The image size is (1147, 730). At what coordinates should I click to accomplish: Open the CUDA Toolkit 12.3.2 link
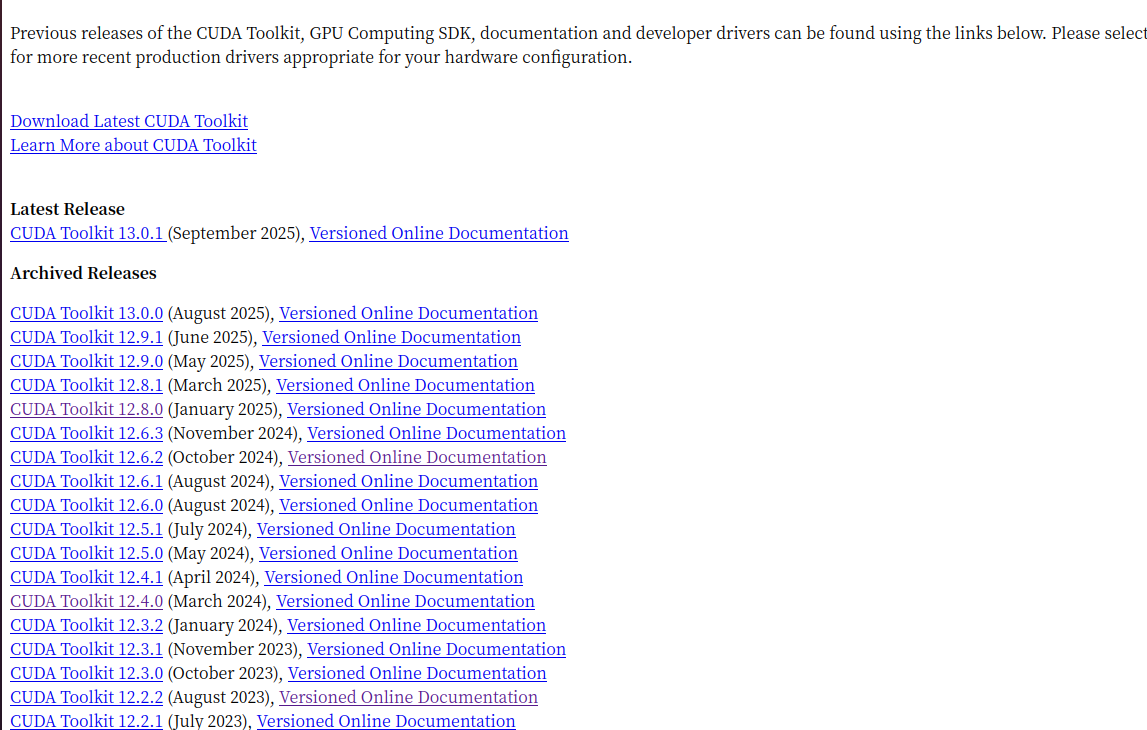point(86,625)
